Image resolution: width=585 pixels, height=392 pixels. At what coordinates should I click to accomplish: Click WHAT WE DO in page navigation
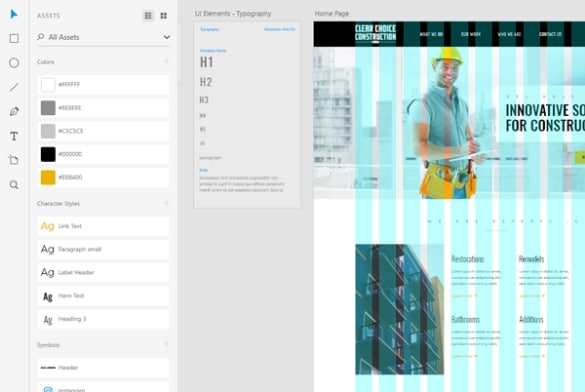coord(431,34)
